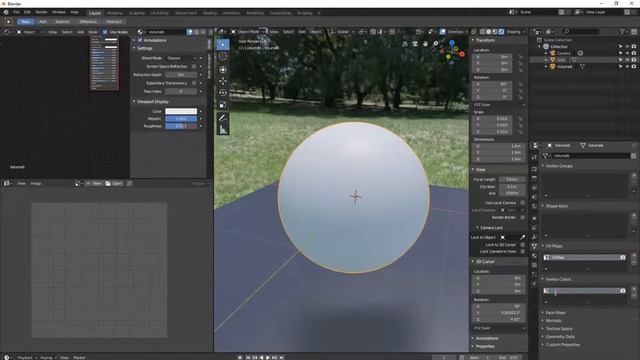Viewport: 640px width, 360px height.
Task: Select the Select Box tool in viewport toolbar
Action: [x=223, y=44]
